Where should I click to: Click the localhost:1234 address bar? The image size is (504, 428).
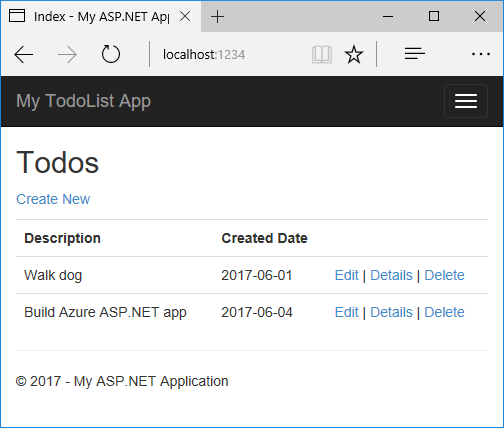tap(204, 54)
